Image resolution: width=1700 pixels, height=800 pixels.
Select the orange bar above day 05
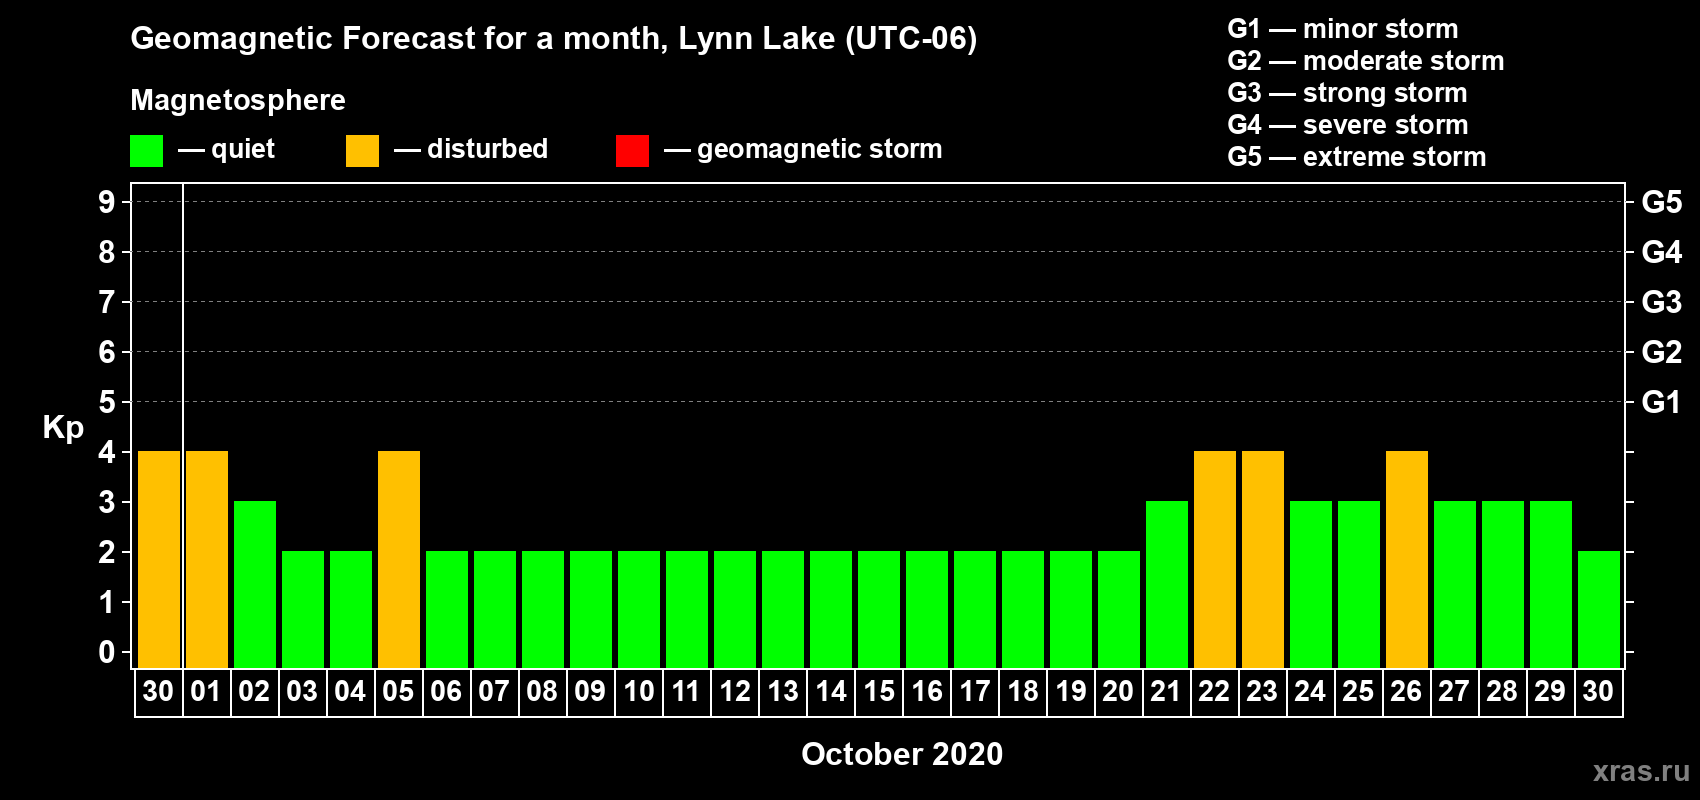point(399,559)
